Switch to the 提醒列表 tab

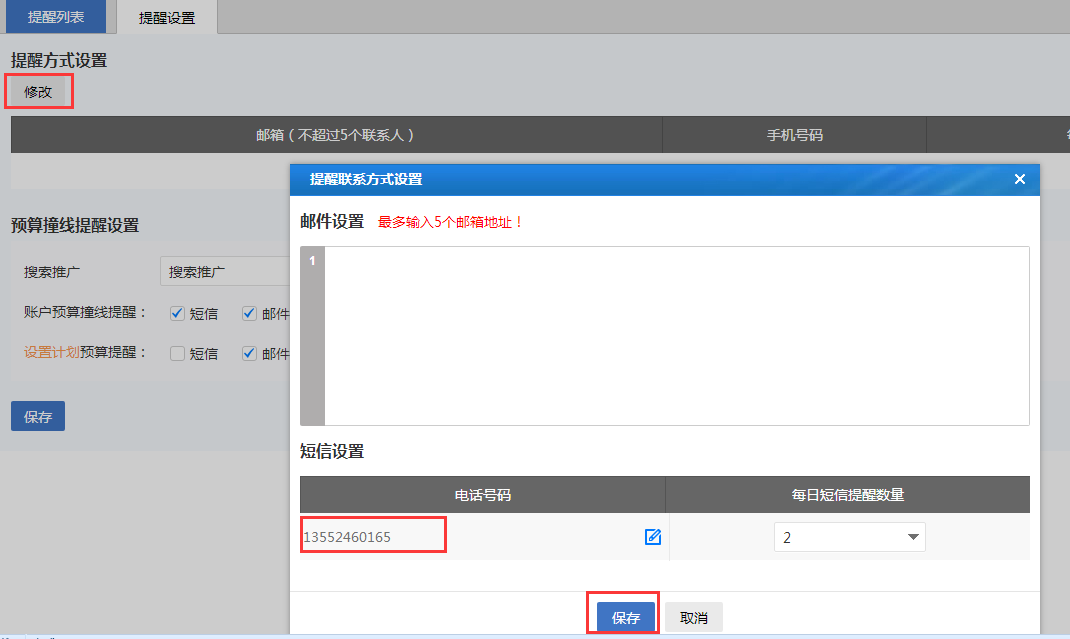56,17
